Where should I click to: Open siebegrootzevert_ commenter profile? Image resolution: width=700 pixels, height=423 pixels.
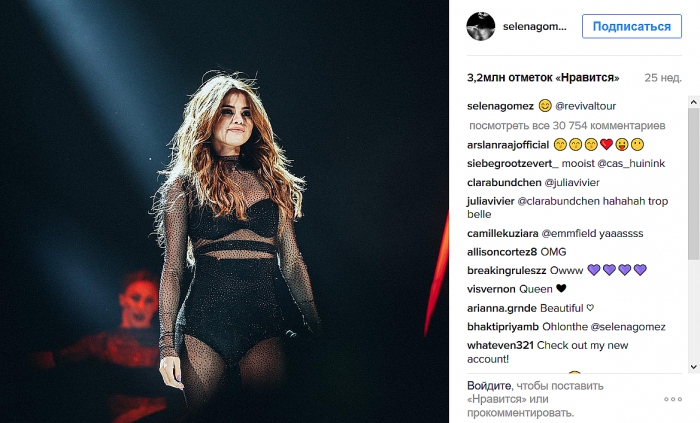[512, 164]
